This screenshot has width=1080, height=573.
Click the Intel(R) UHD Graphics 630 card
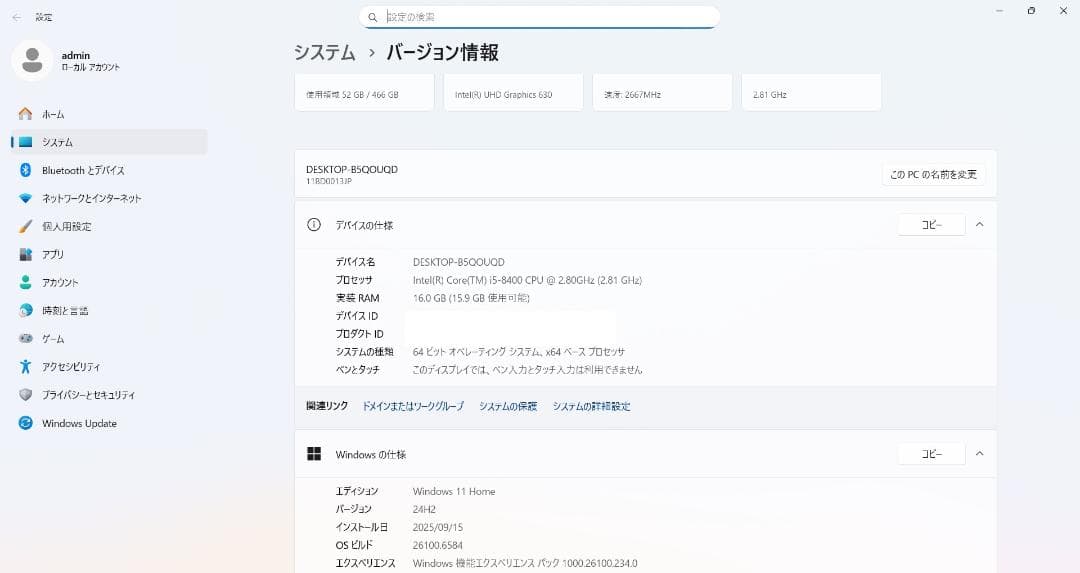point(513,92)
